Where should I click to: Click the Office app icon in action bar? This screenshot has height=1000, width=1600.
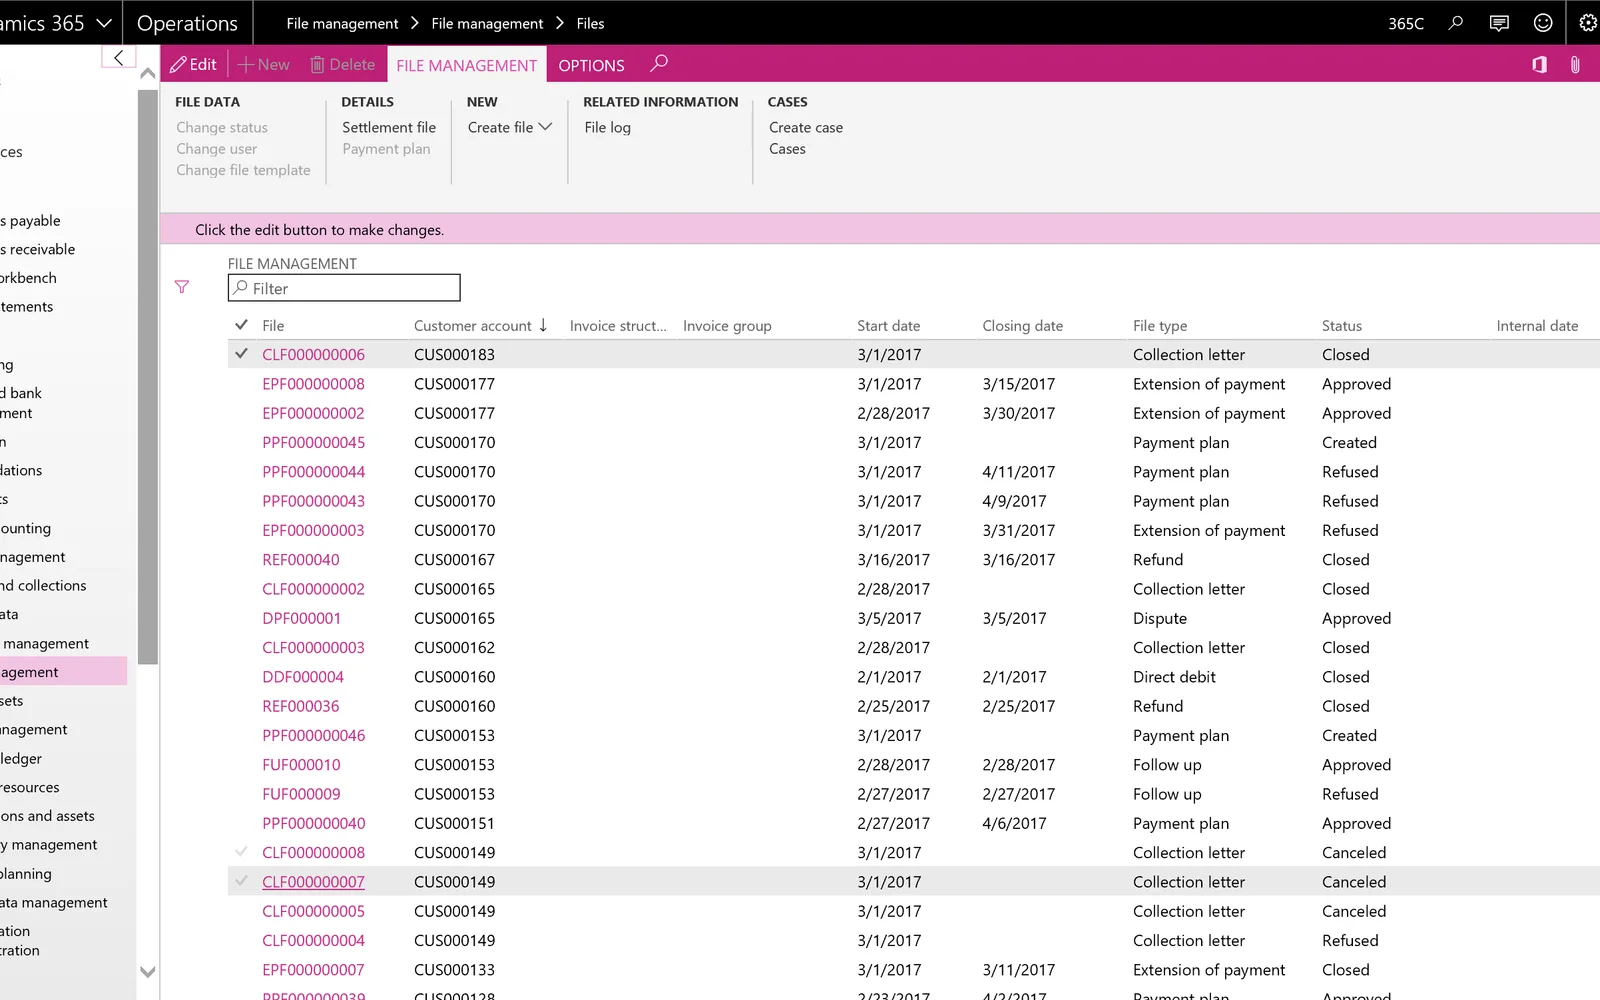(x=1539, y=64)
